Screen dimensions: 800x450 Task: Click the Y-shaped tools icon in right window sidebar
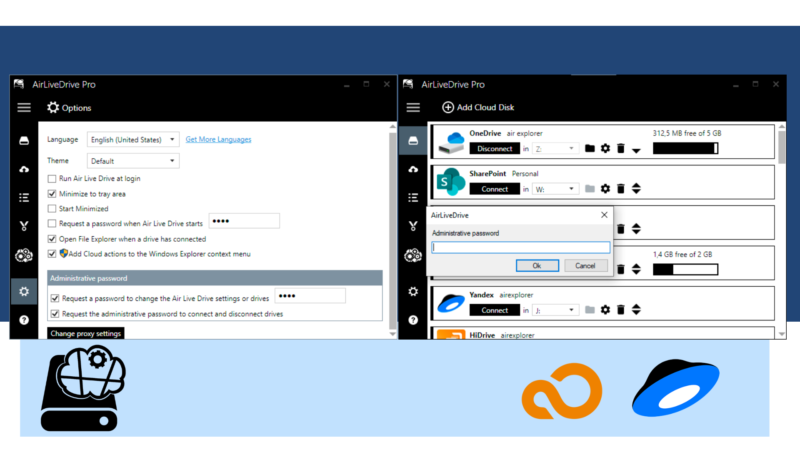413,226
